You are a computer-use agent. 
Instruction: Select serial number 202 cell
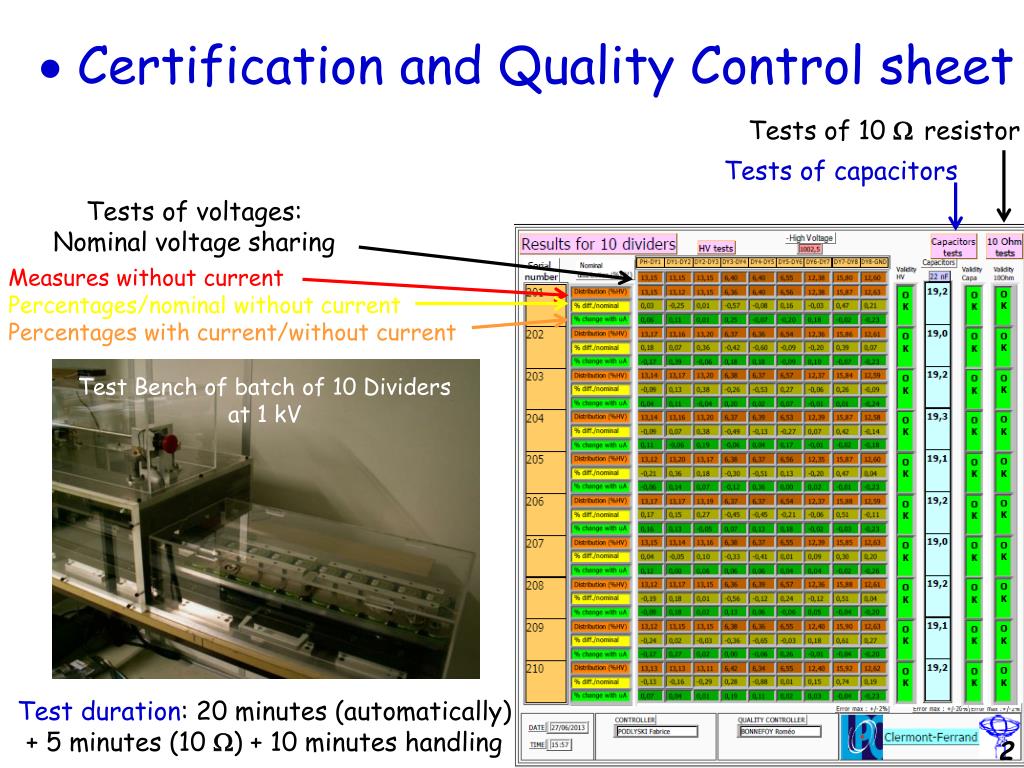[545, 347]
